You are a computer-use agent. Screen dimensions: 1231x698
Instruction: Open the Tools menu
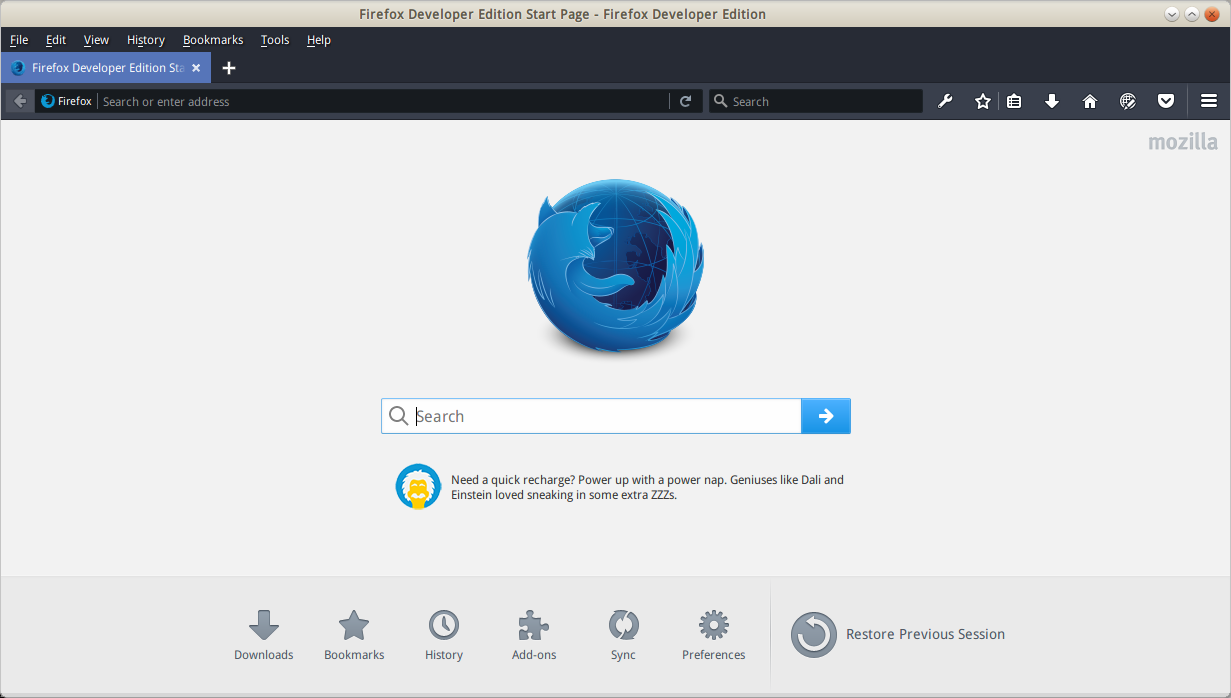click(x=274, y=40)
